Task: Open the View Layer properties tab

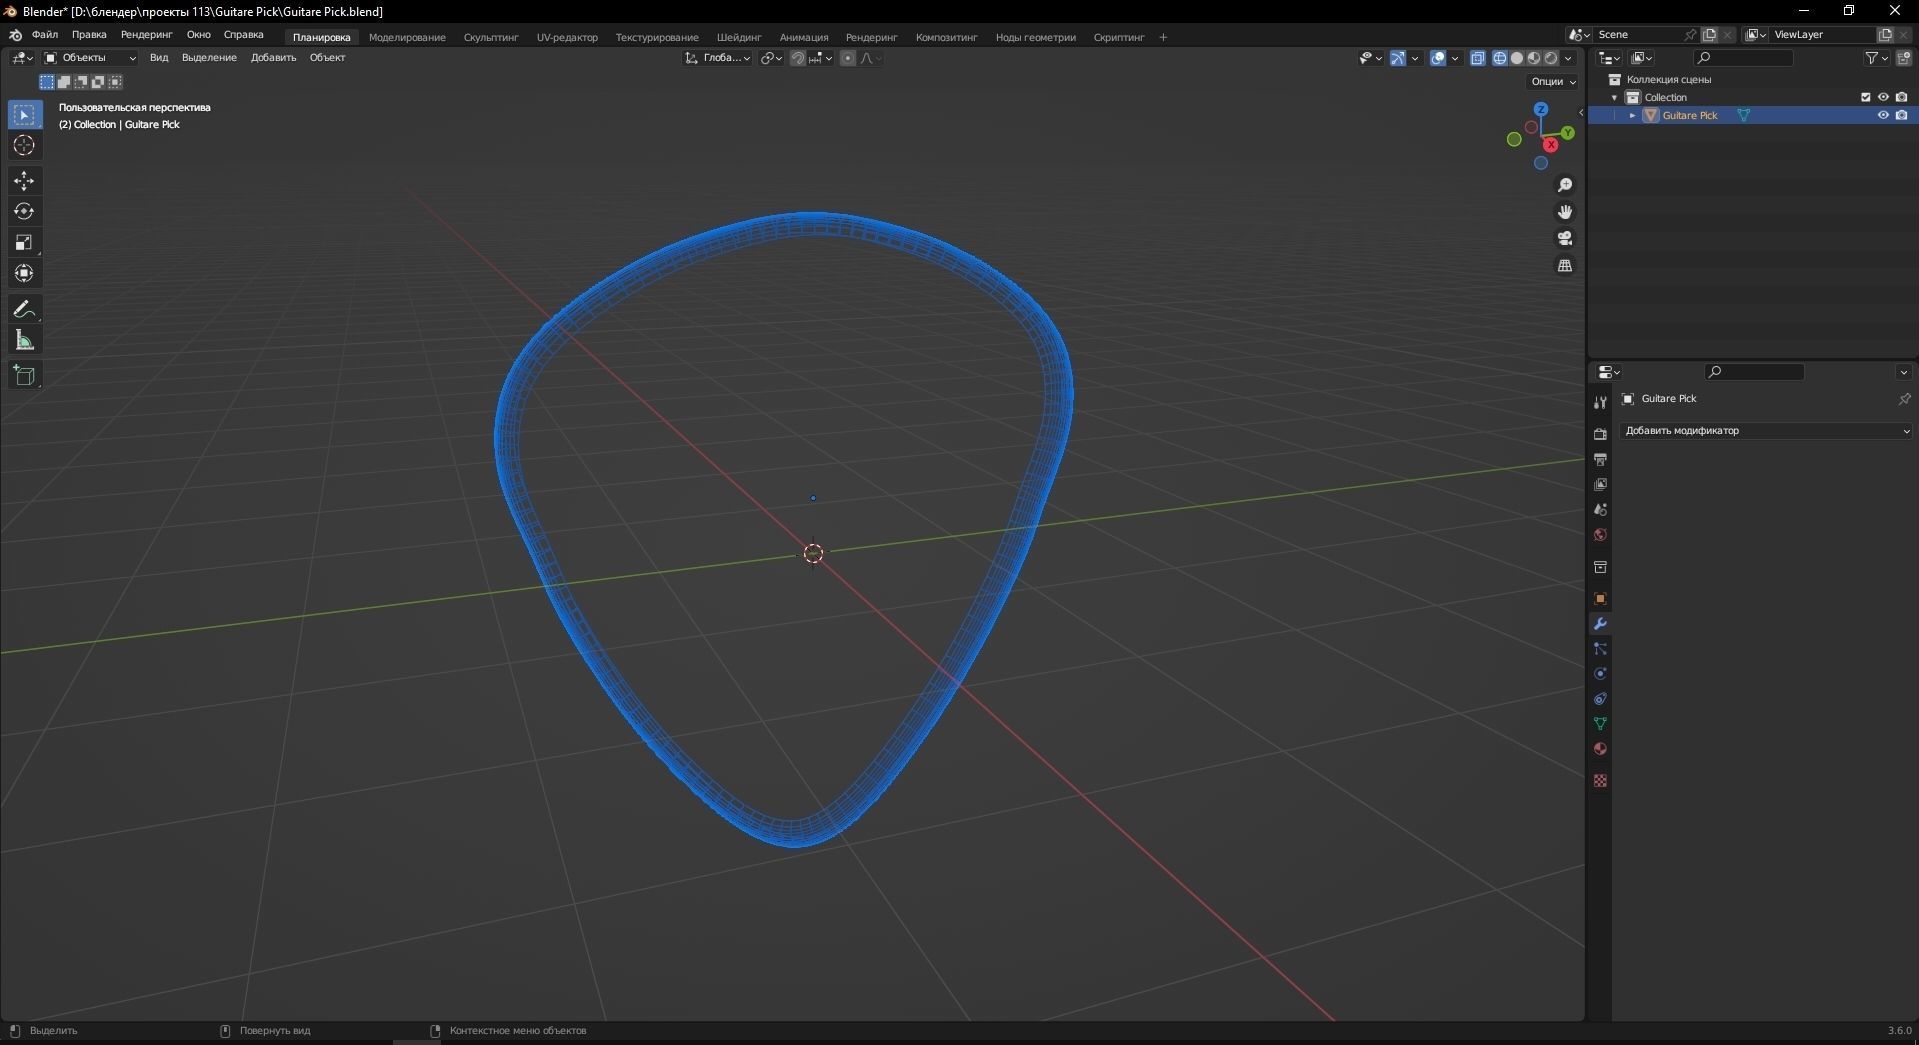Action: (1600, 484)
